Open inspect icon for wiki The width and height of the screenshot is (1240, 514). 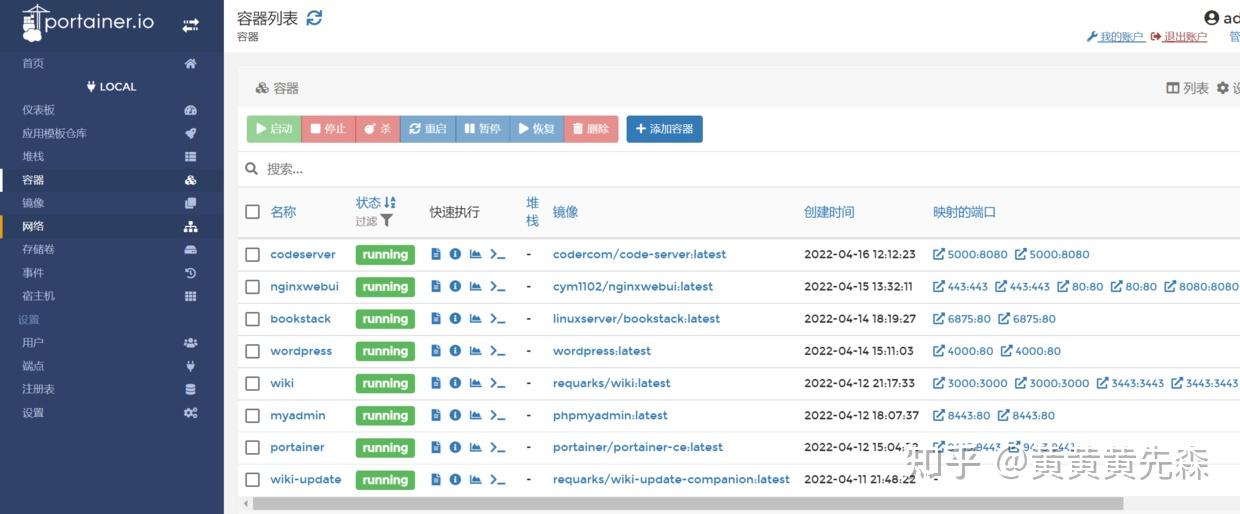point(455,383)
